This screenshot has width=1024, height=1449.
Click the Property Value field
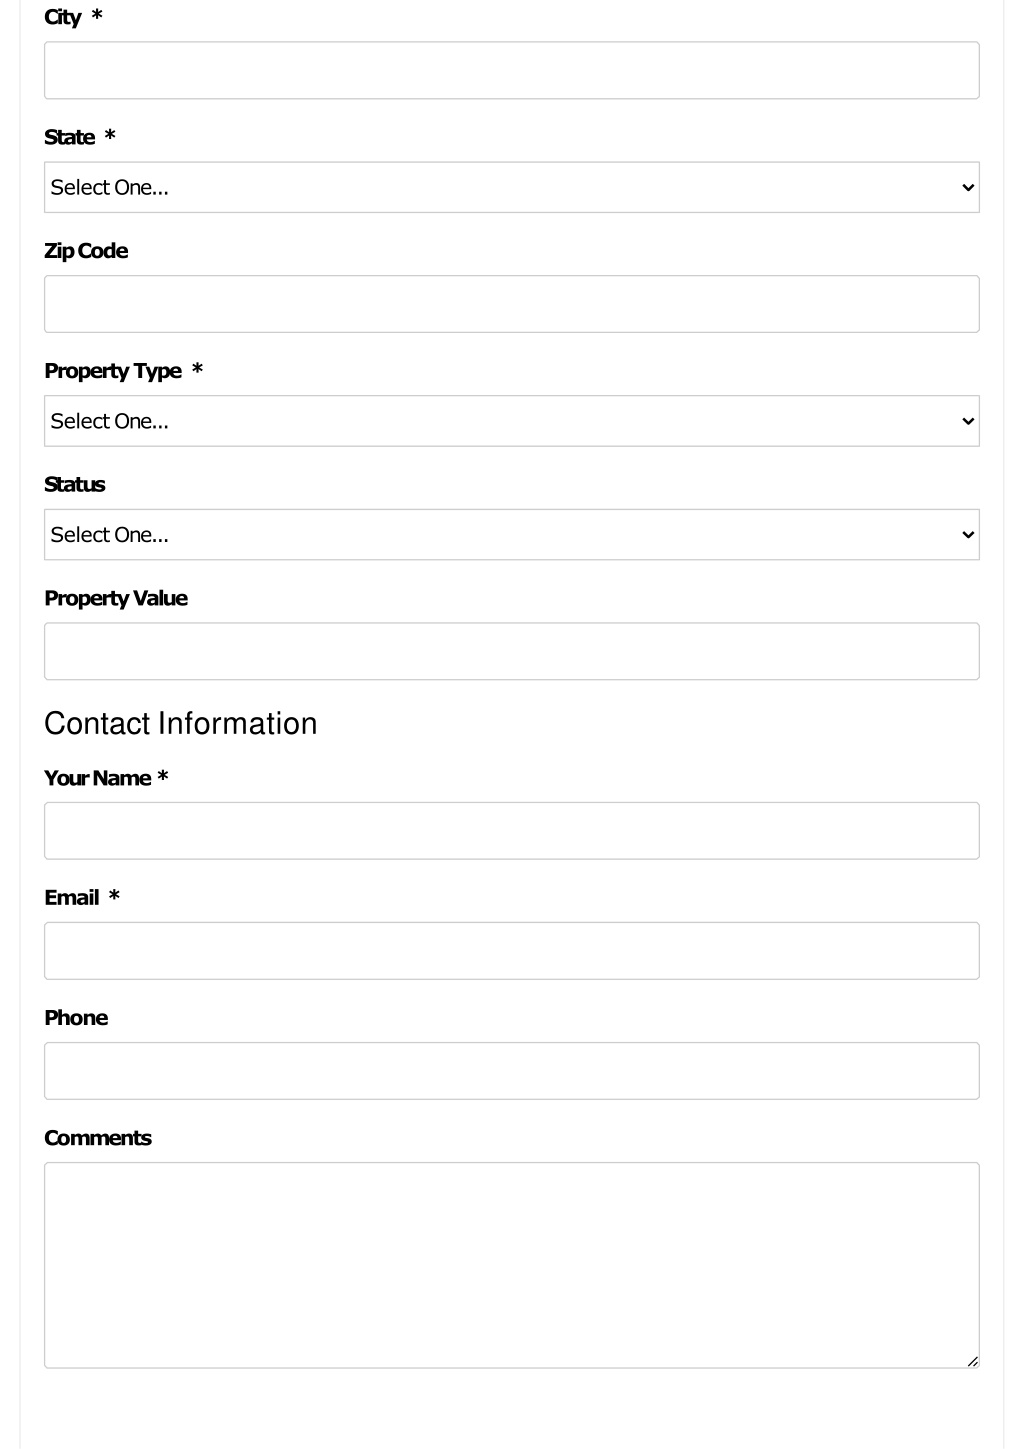pos(511,651)
